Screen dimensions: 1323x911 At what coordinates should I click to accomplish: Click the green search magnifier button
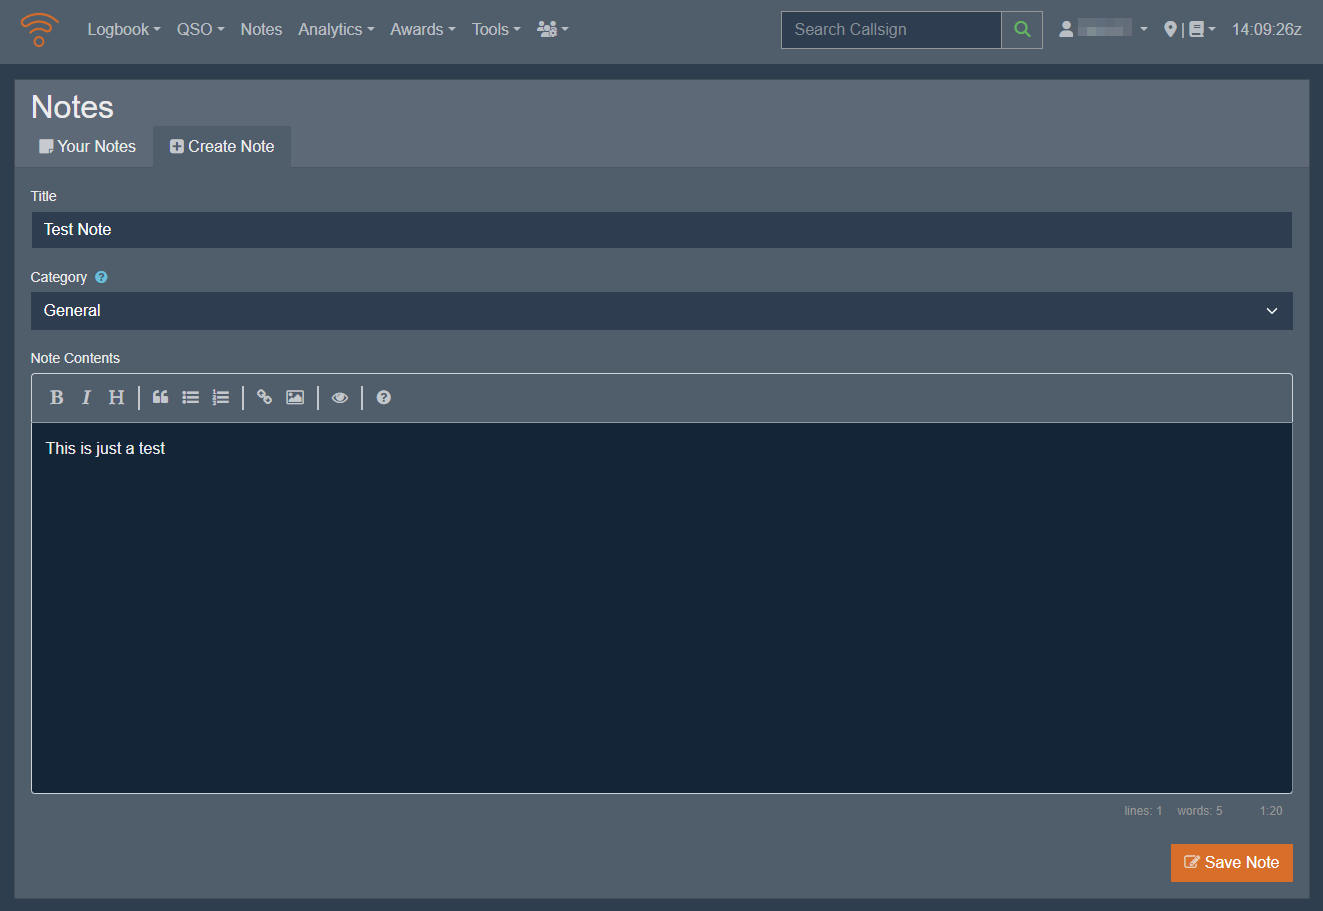click(1022, 30)
